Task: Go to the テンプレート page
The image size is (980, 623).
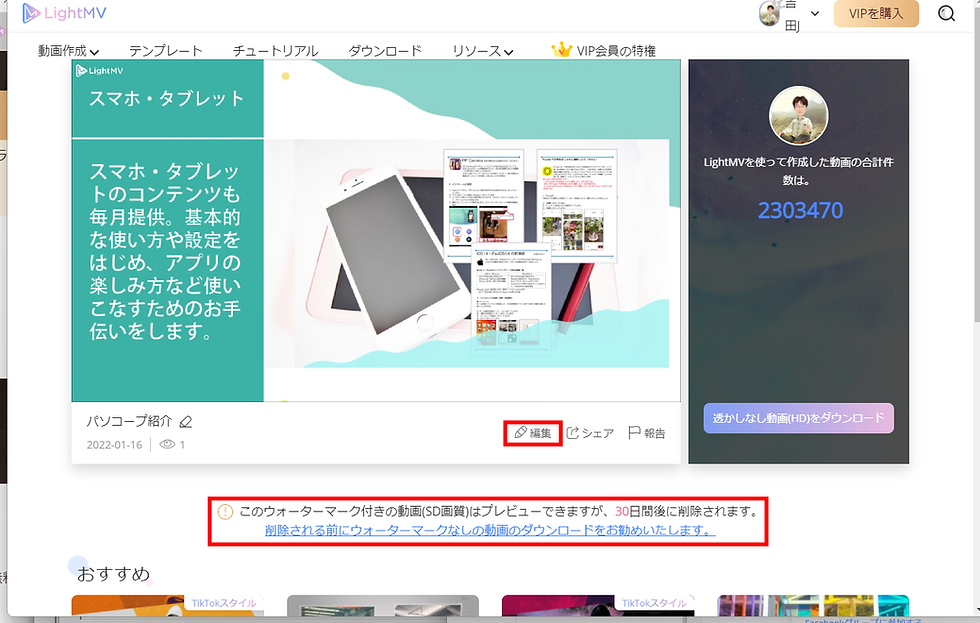Action: [166, 51]
